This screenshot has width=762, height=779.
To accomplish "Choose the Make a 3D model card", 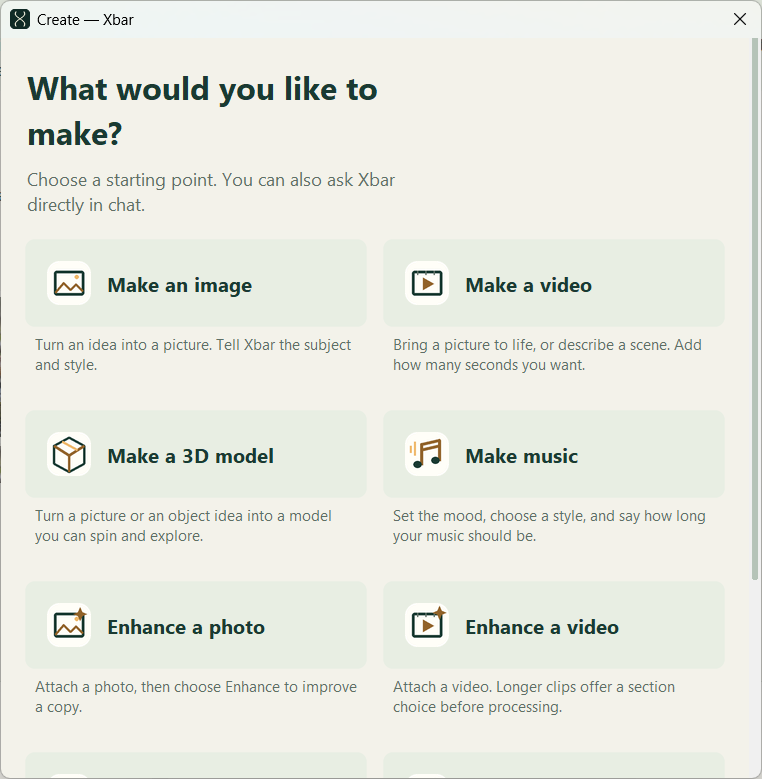I will 196,454.
